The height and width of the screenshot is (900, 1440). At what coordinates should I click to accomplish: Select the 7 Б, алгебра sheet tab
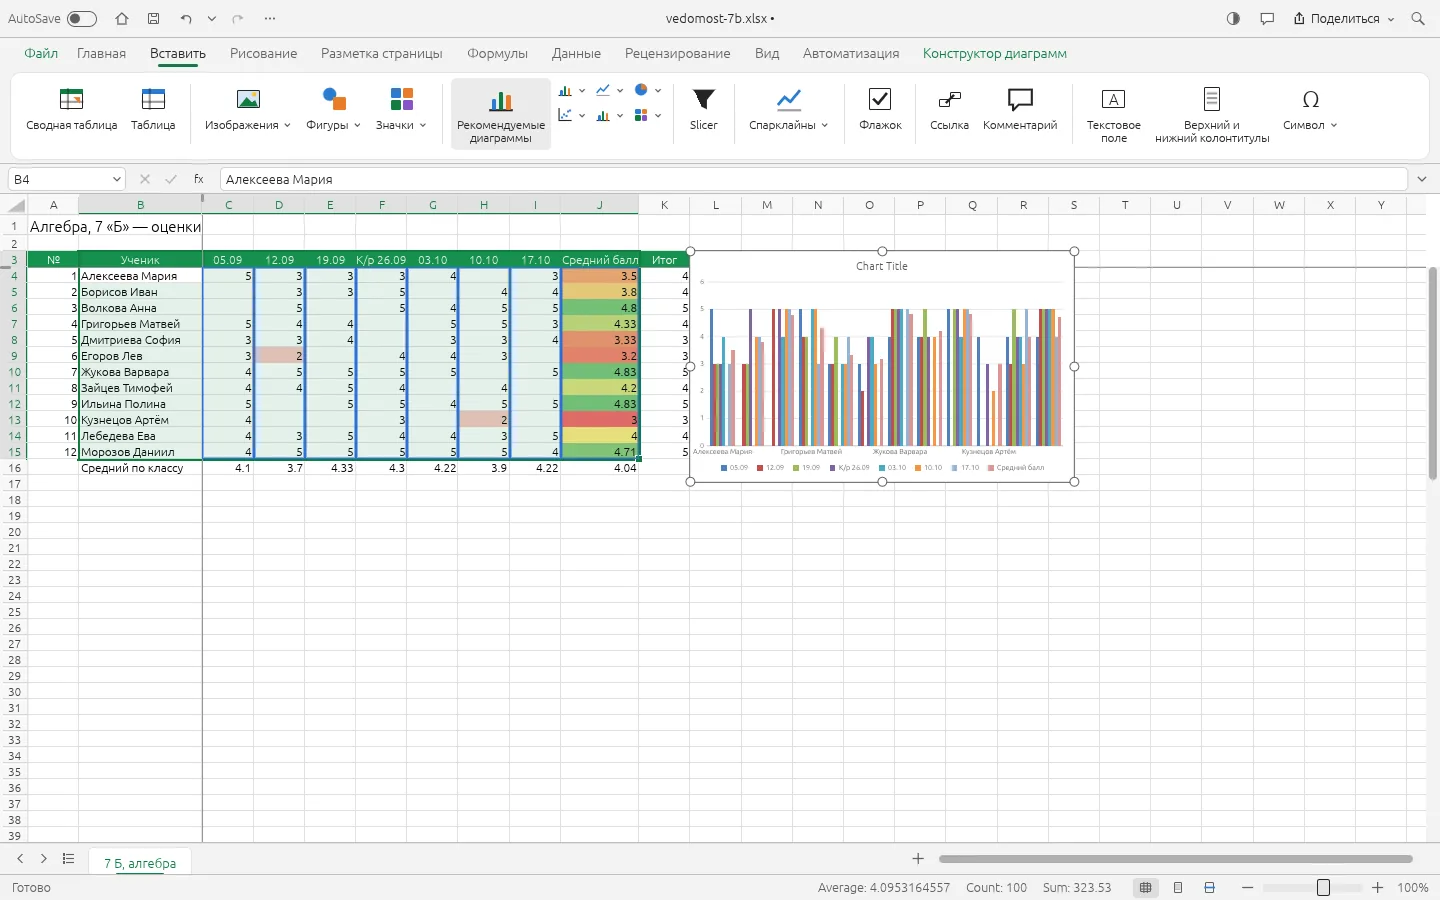140,863
